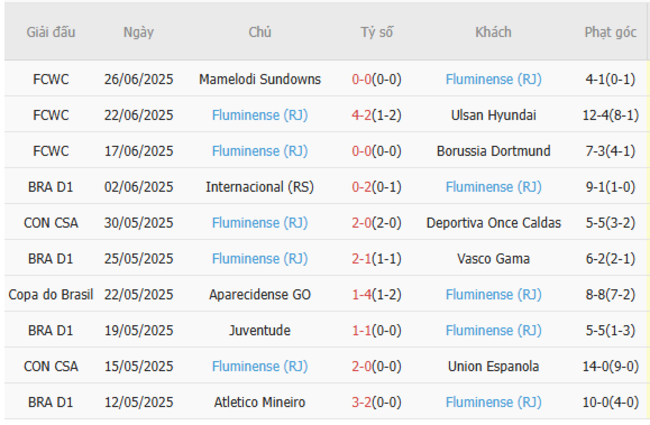Image resolution: width=650 pixels, height=425 pixels.
Task: Open Deportiva Once Caldas team page
Action: pyautogui.click(x=493, y=223)
